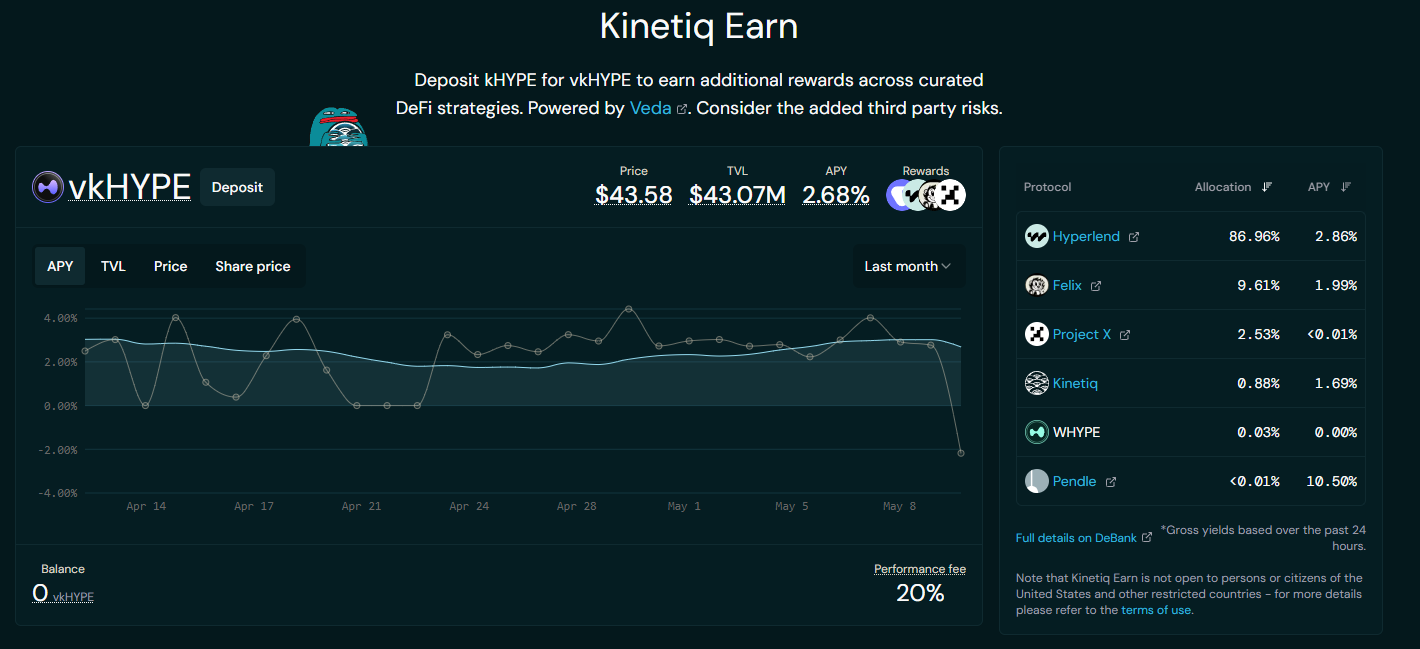
Task: Switch chart to Price tab
Action: click(170, 266)
